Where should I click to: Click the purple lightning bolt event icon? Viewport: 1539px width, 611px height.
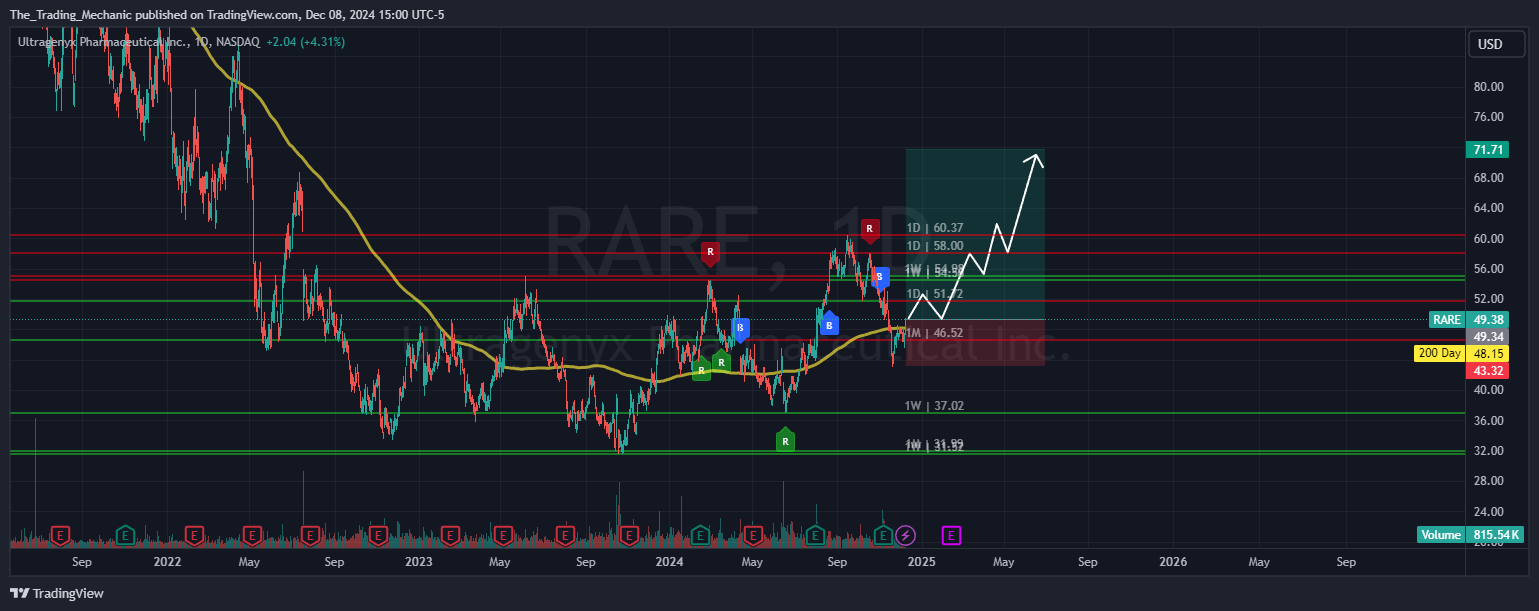(x=906, y=535)
